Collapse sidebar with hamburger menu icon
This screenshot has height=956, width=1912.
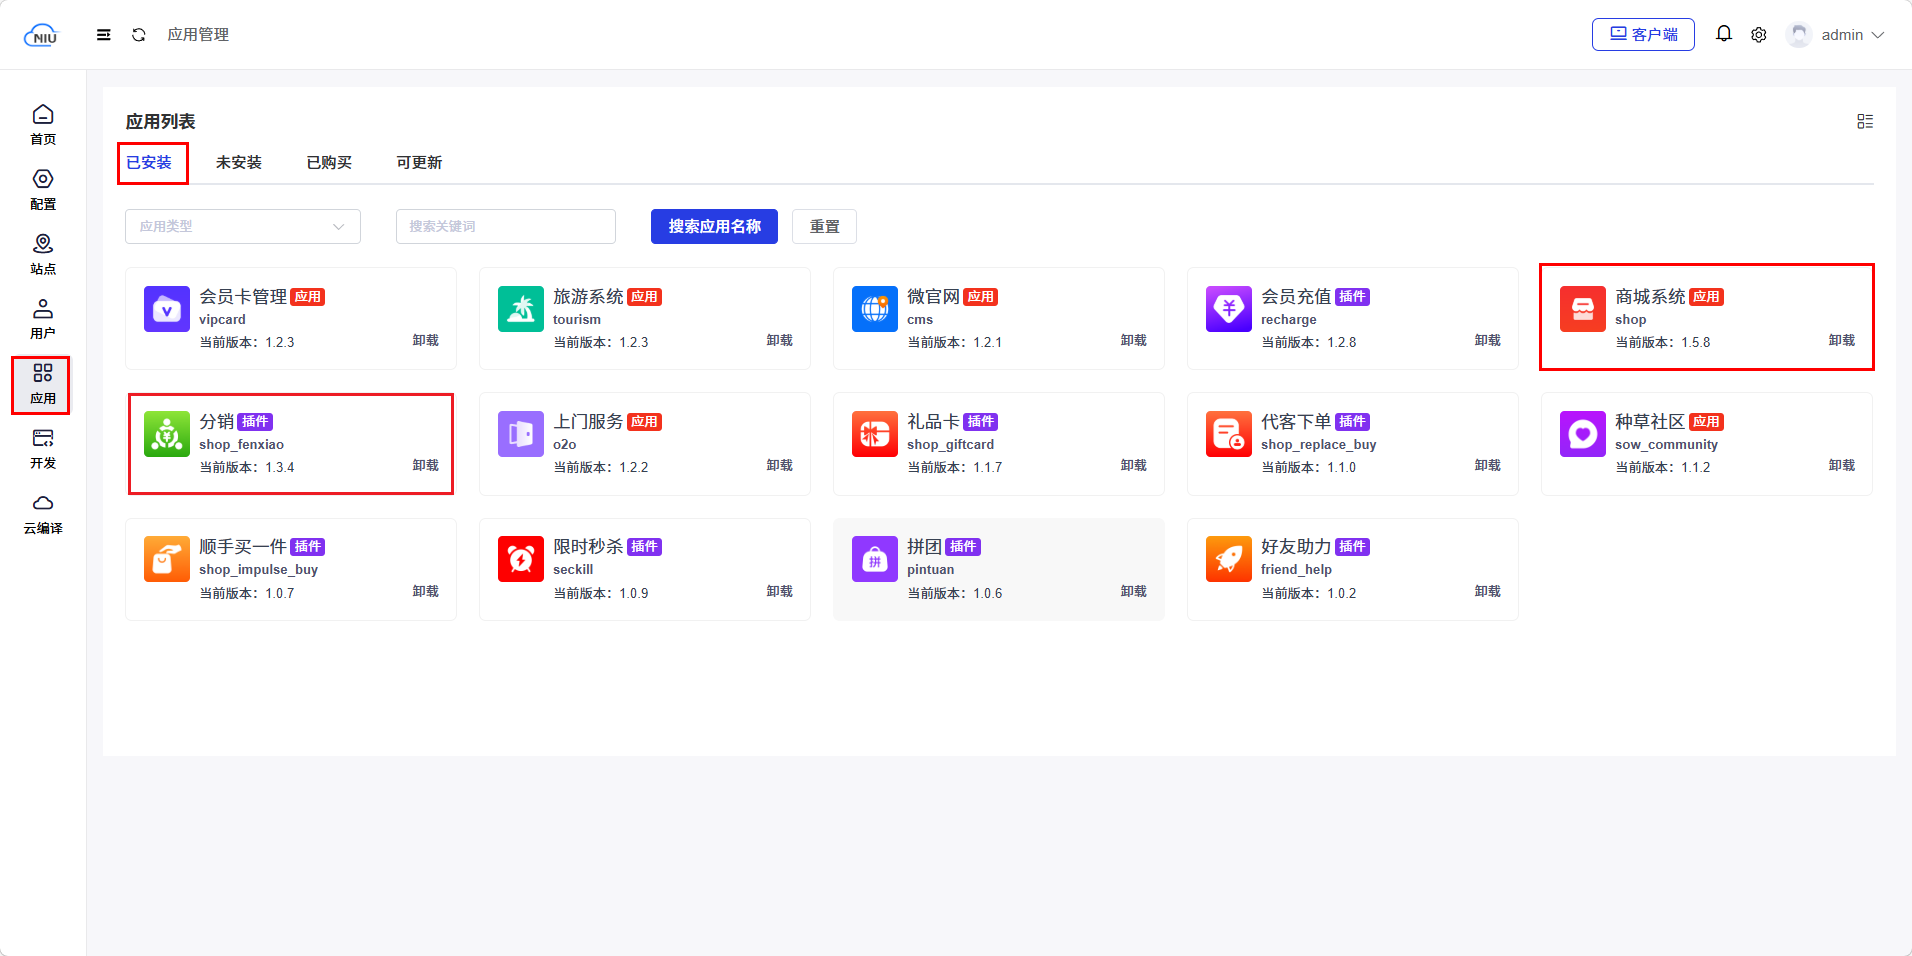click(x=103, y=35)
